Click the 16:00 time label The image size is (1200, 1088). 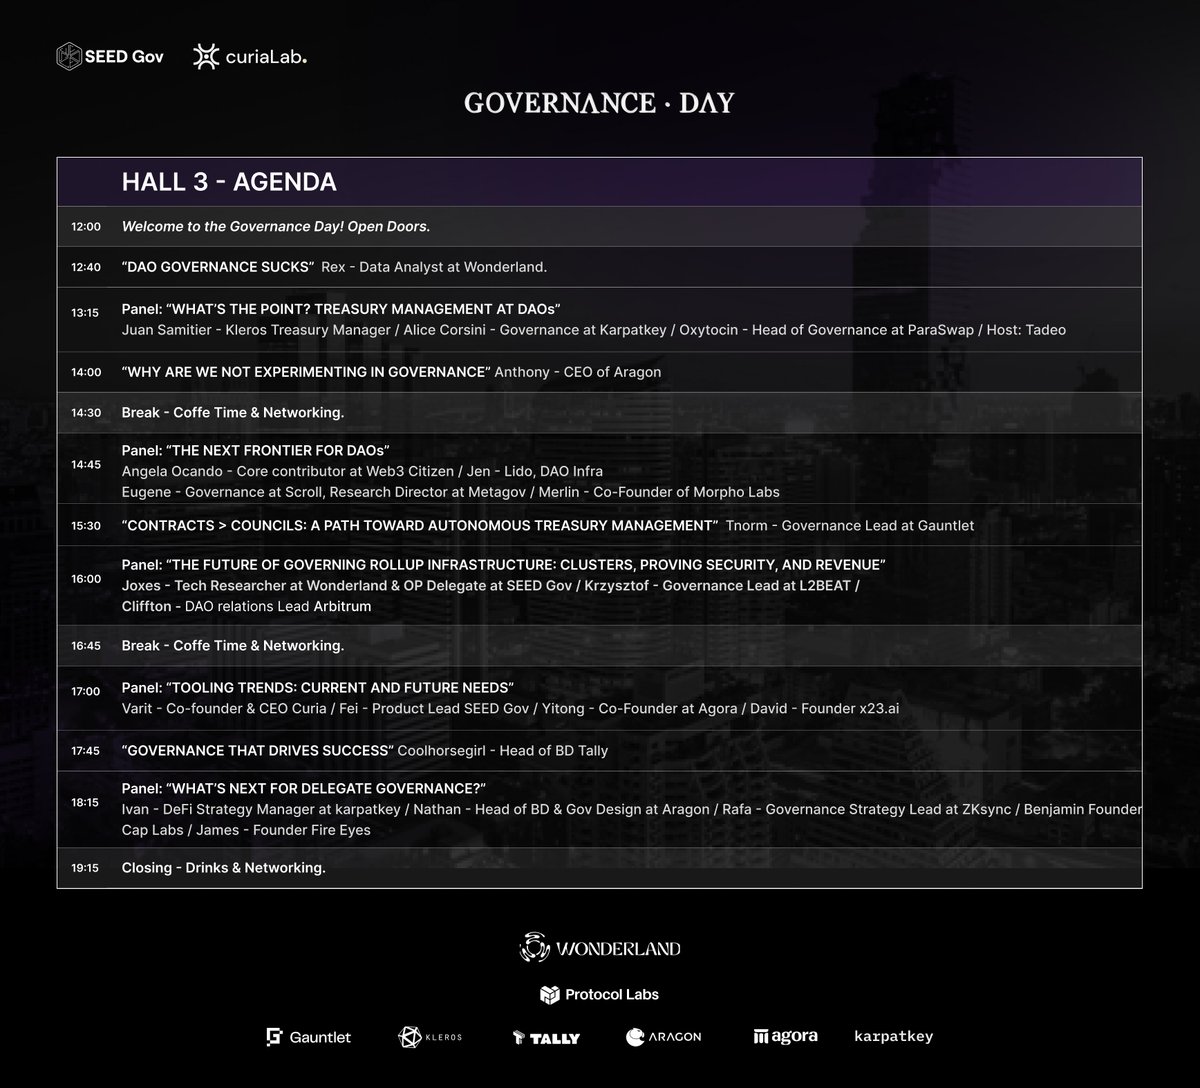pos(86,579)
